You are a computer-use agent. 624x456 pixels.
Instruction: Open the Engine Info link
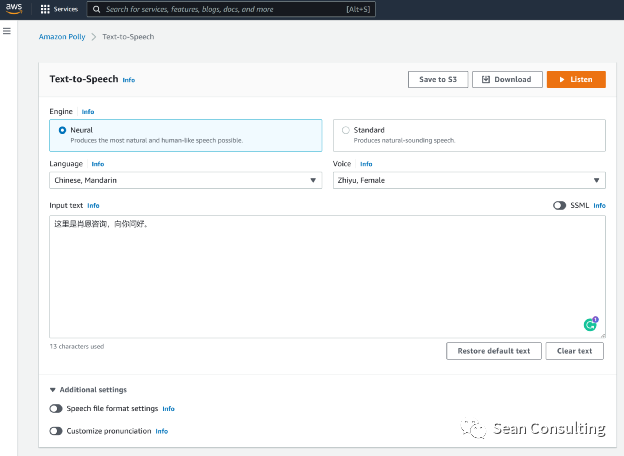coord(88,112)
